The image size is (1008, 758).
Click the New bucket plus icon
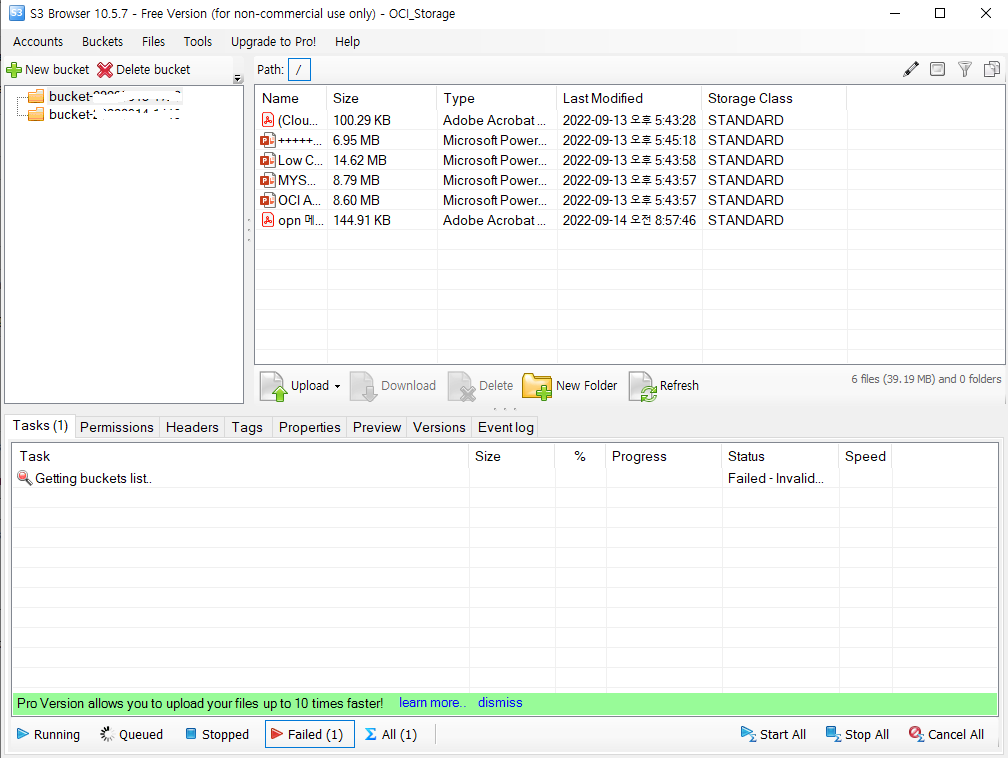[14, 69]
